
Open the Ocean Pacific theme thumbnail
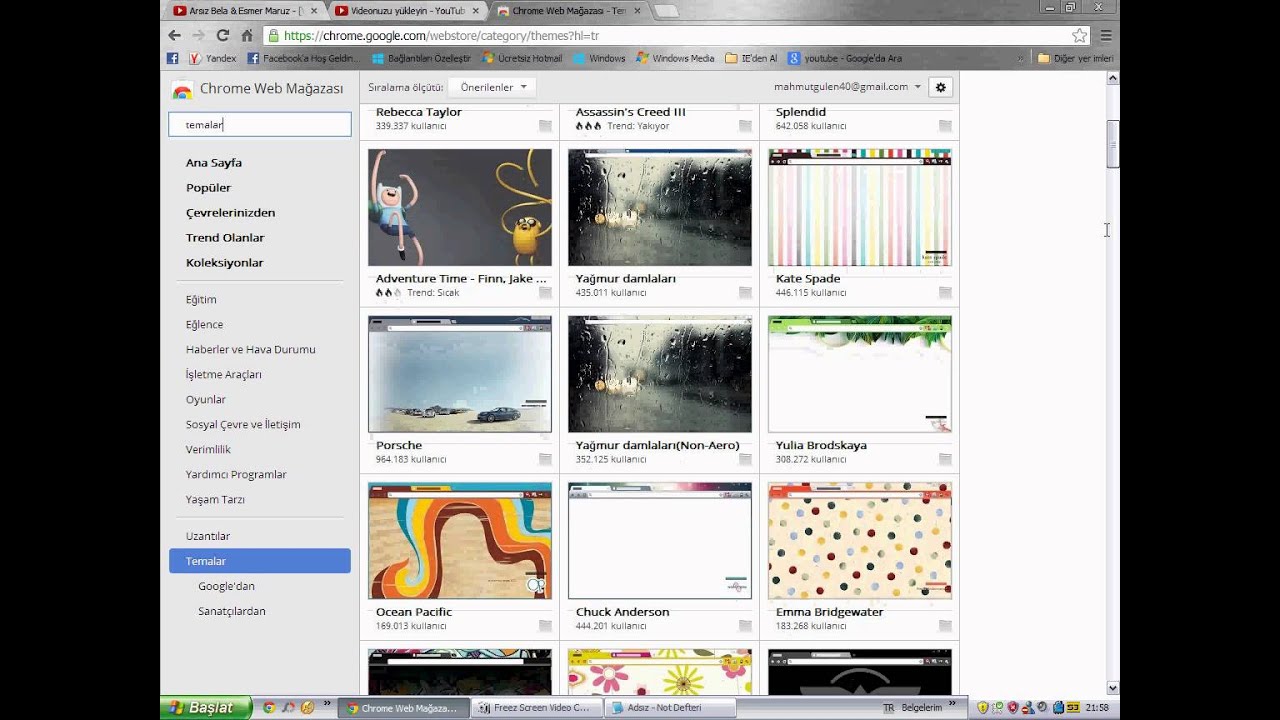(460, 541)
